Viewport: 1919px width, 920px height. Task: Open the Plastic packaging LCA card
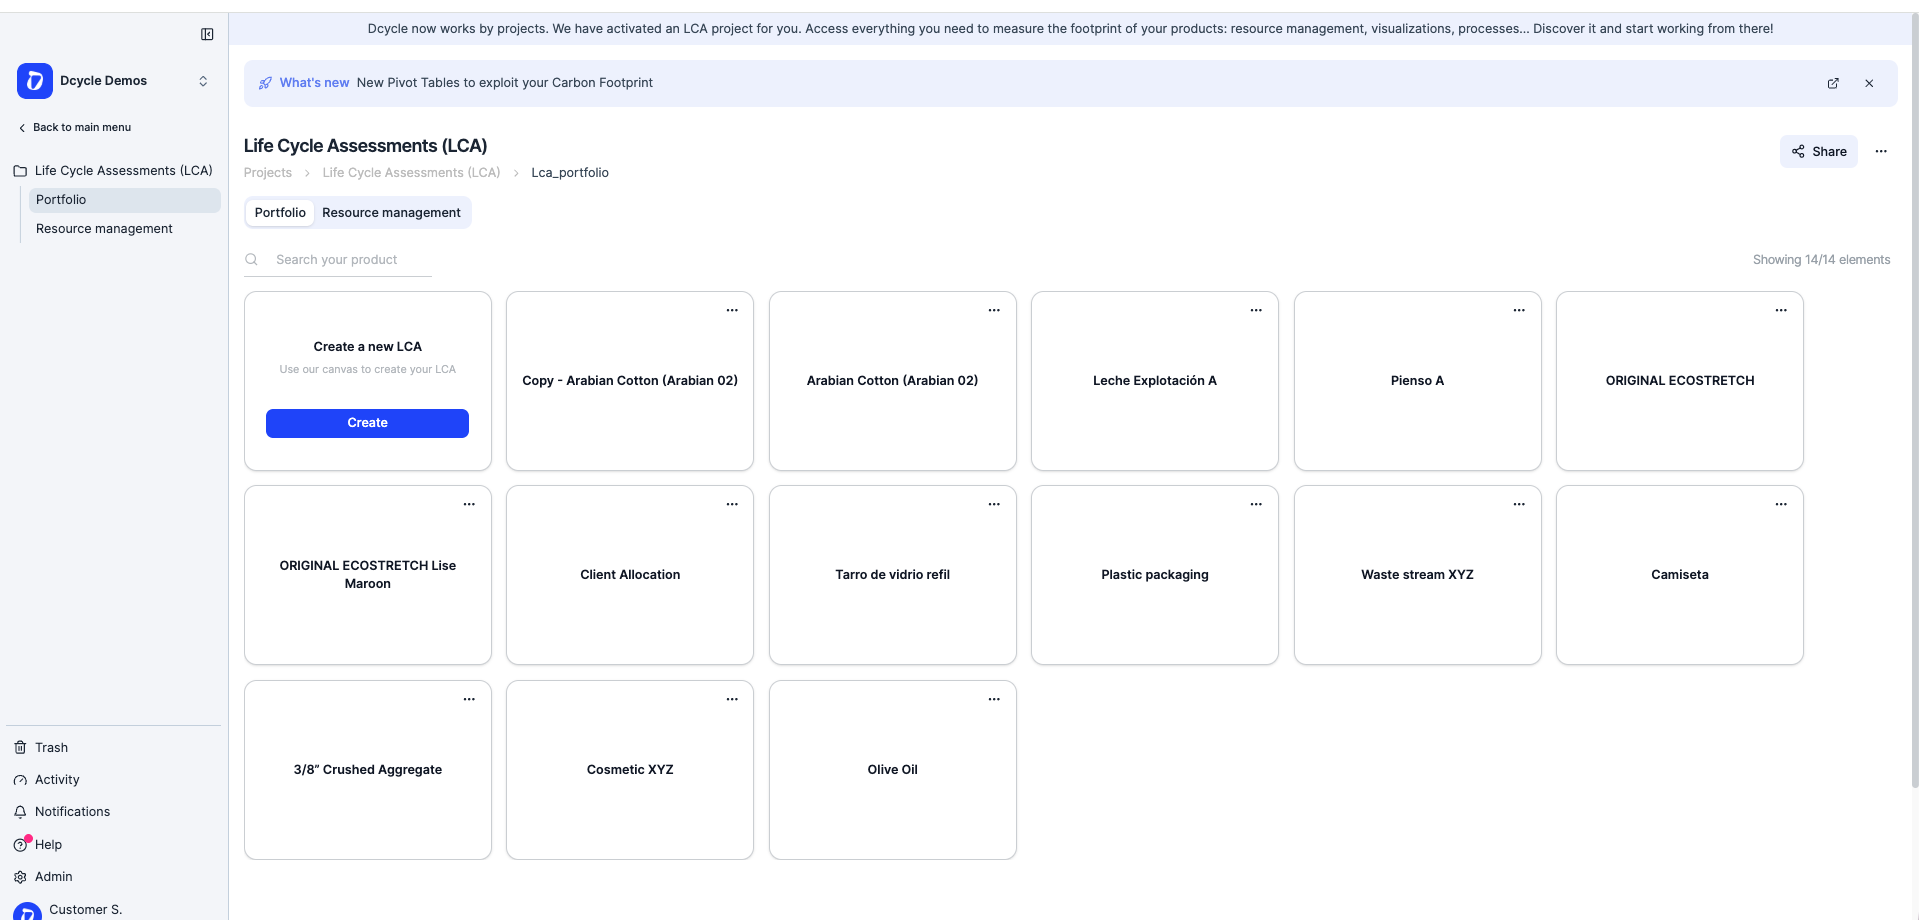1154,575
